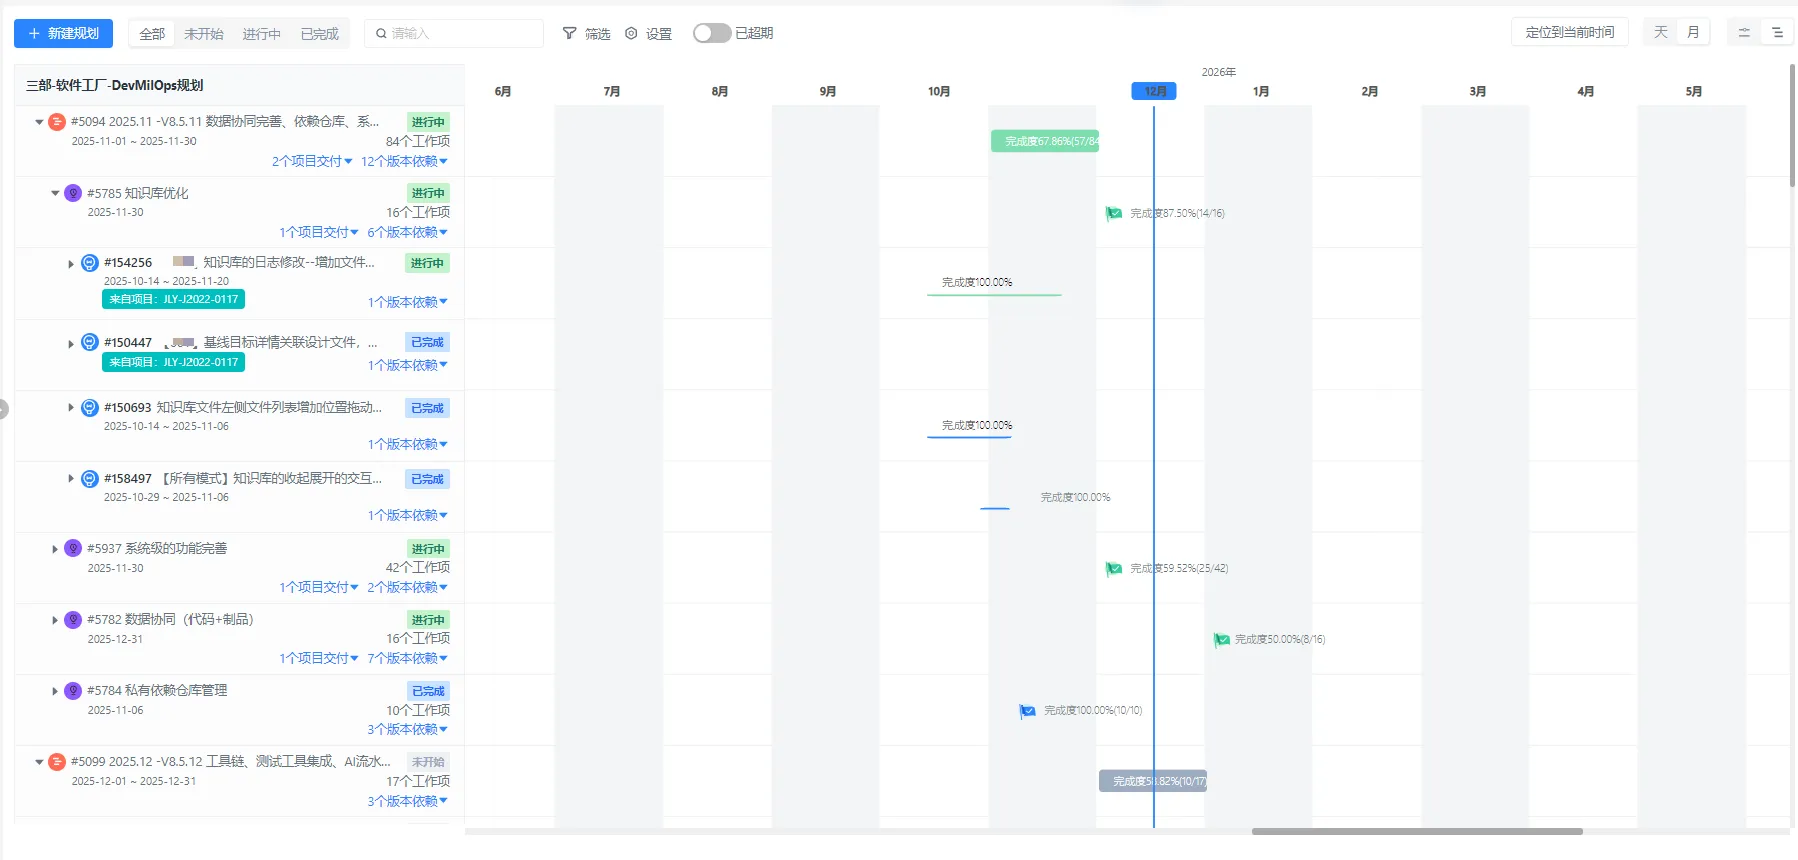Viewport: 1798px width, 860px height.
Task: Click green flag milestone for #5785
Action: click(1113, 213)
